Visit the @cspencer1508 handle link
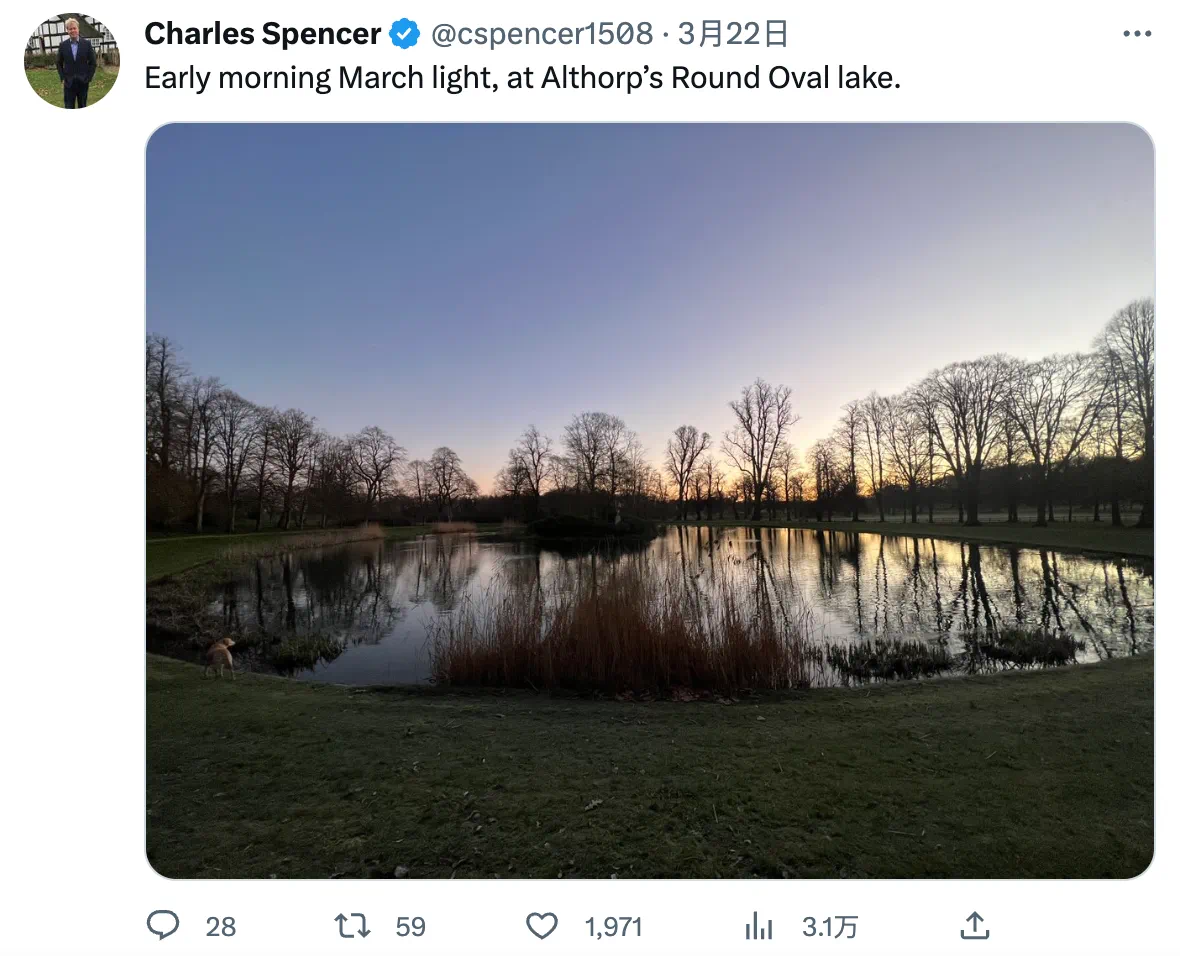 [542, 34]
